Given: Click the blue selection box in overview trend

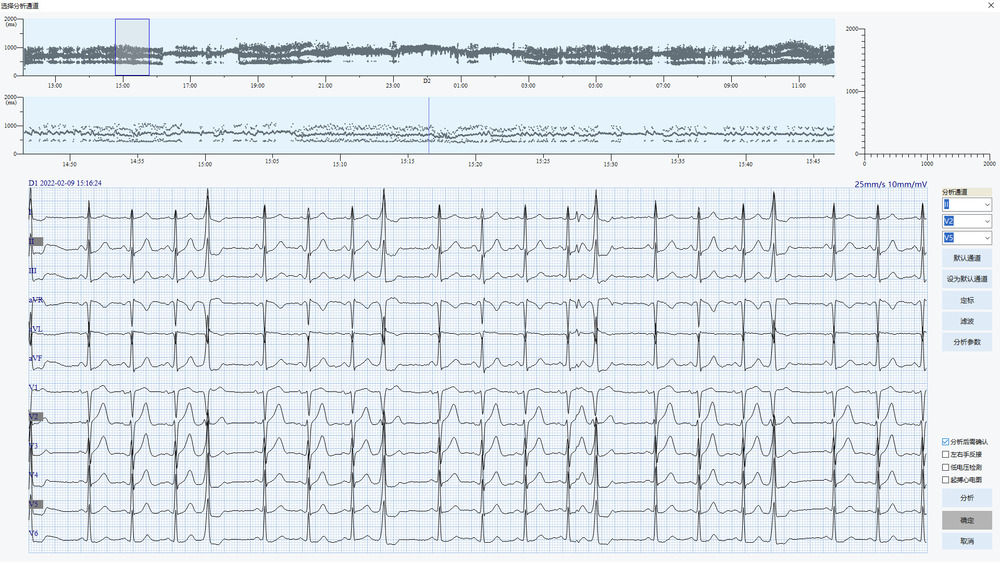Looking at the screenshot, I should (x=132, y=47).
